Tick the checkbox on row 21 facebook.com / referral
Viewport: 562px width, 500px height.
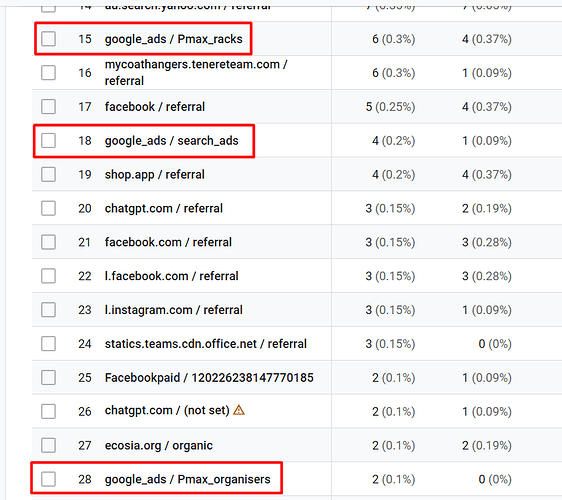[48, 242]
